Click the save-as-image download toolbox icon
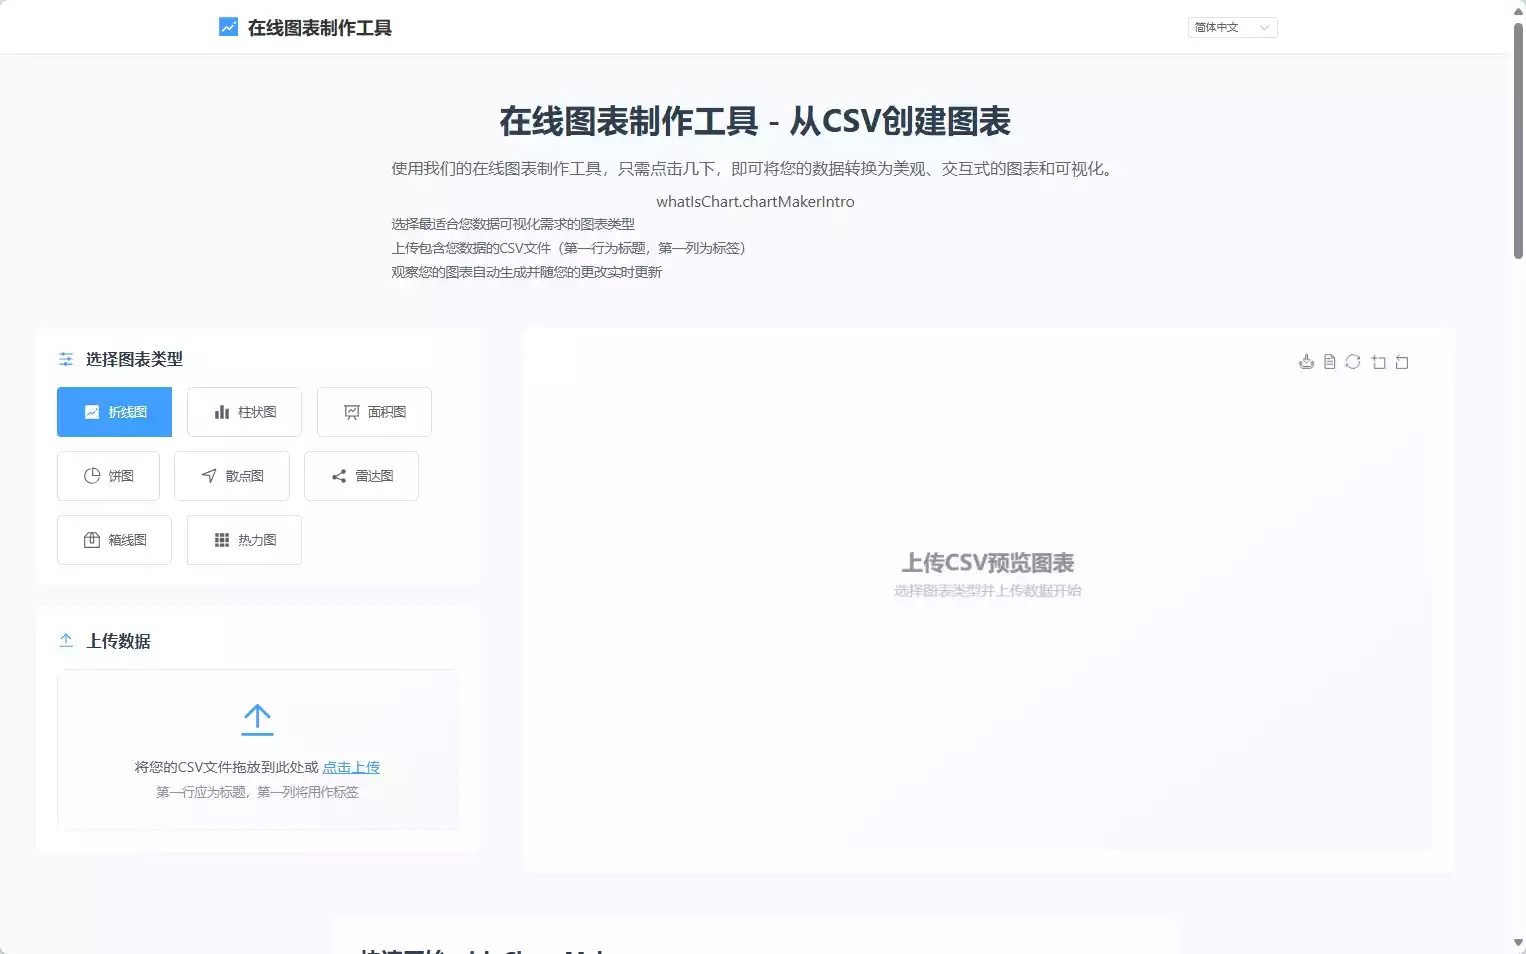Screen dimensions: 1526x954 click(x=1306, y=362)
